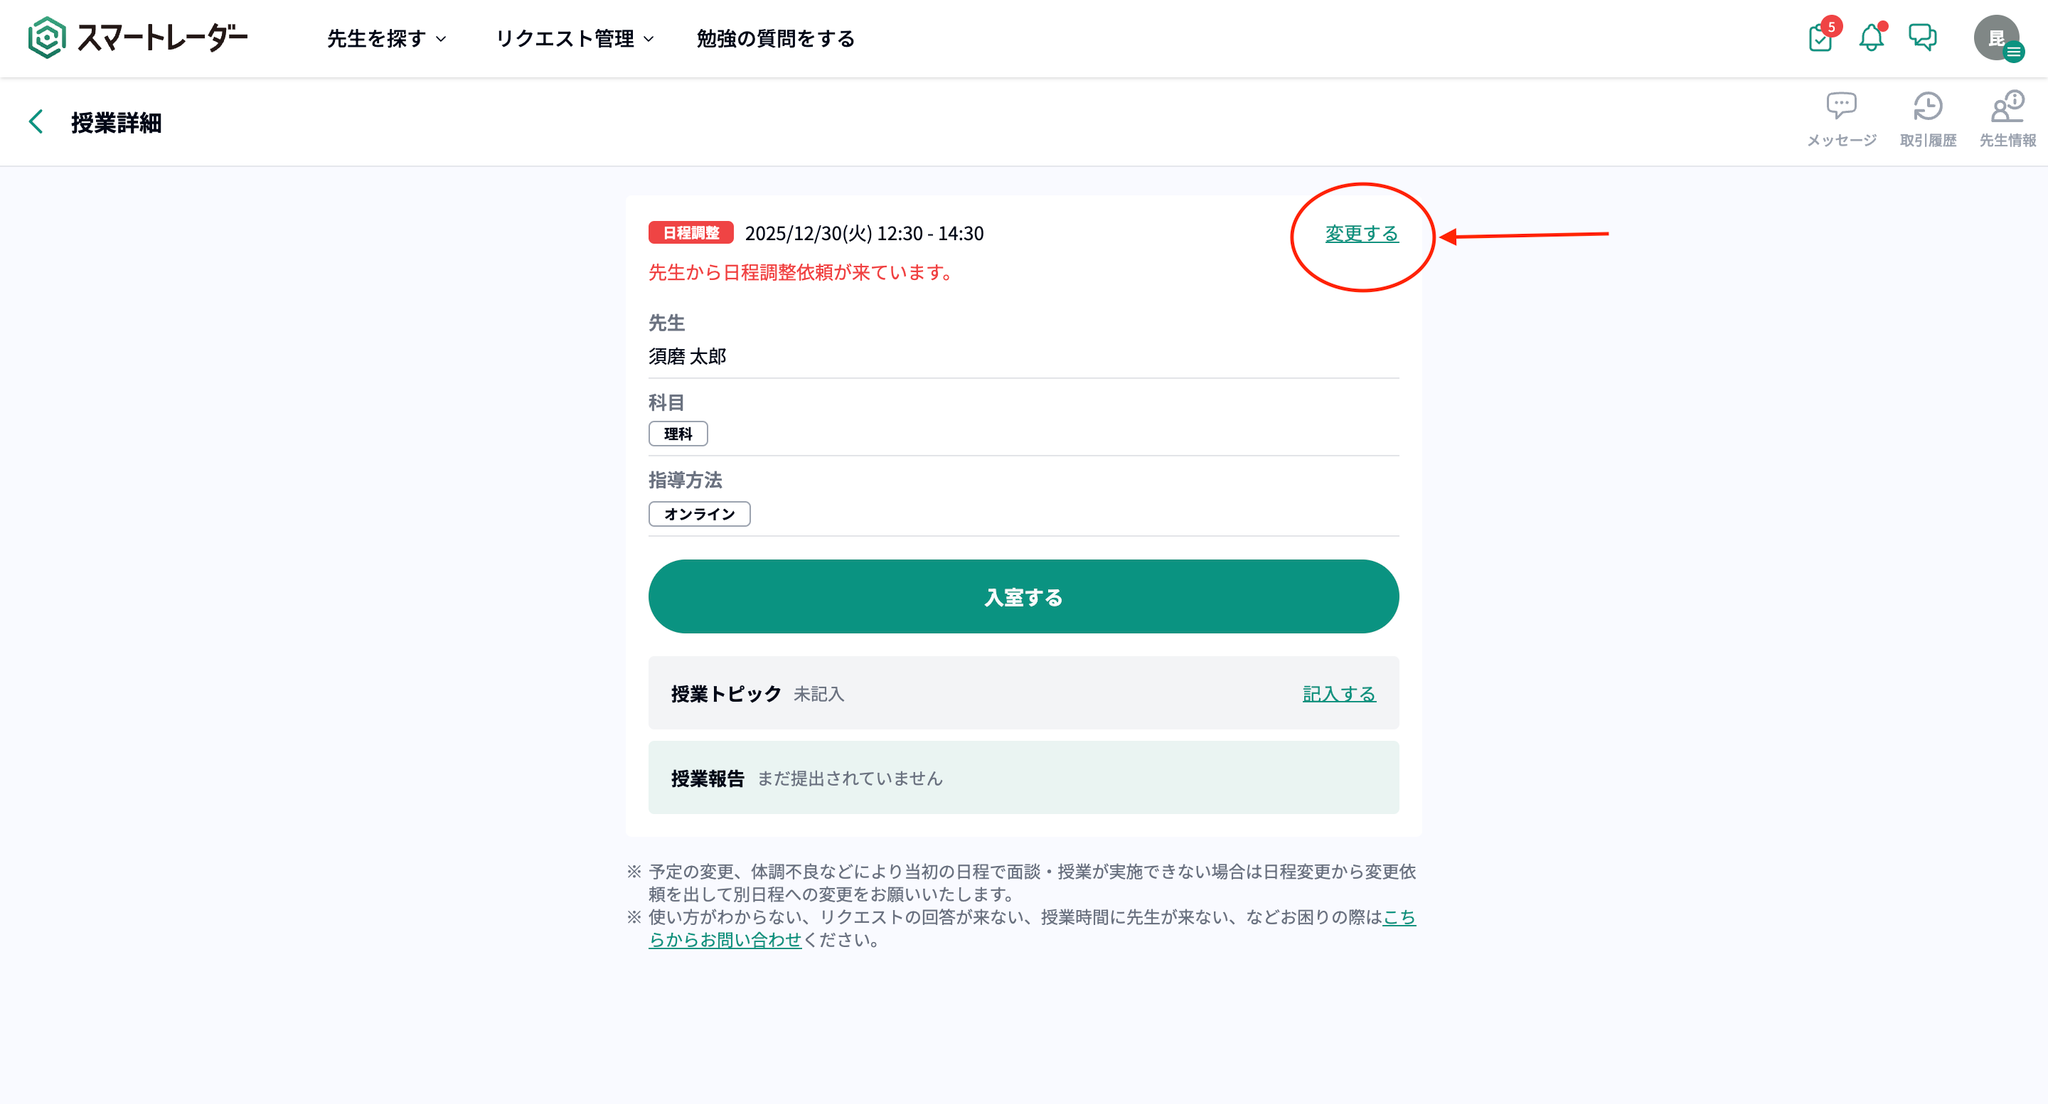The image size is (2048, 1104).
Task: Open the 先生情報 teacher info icon
Action: 2007,106
